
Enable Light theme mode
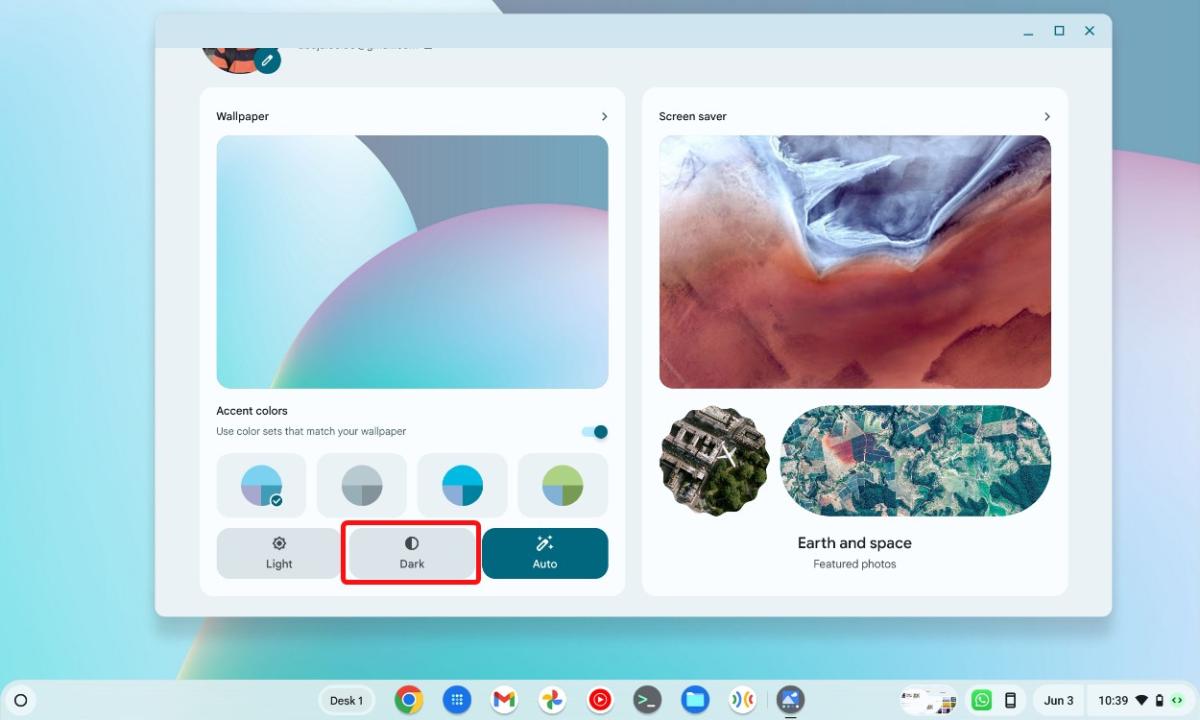pos(277,553)
